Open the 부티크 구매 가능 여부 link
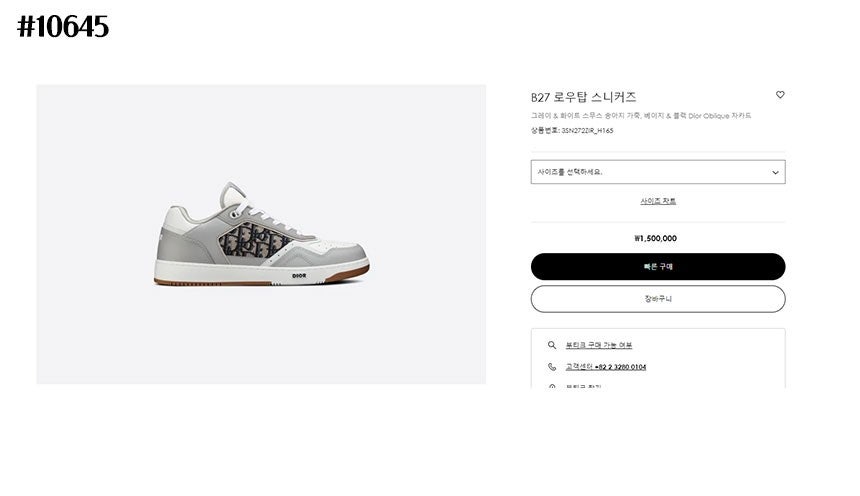This screenshot has width=860, height=496. pos(598,345)
